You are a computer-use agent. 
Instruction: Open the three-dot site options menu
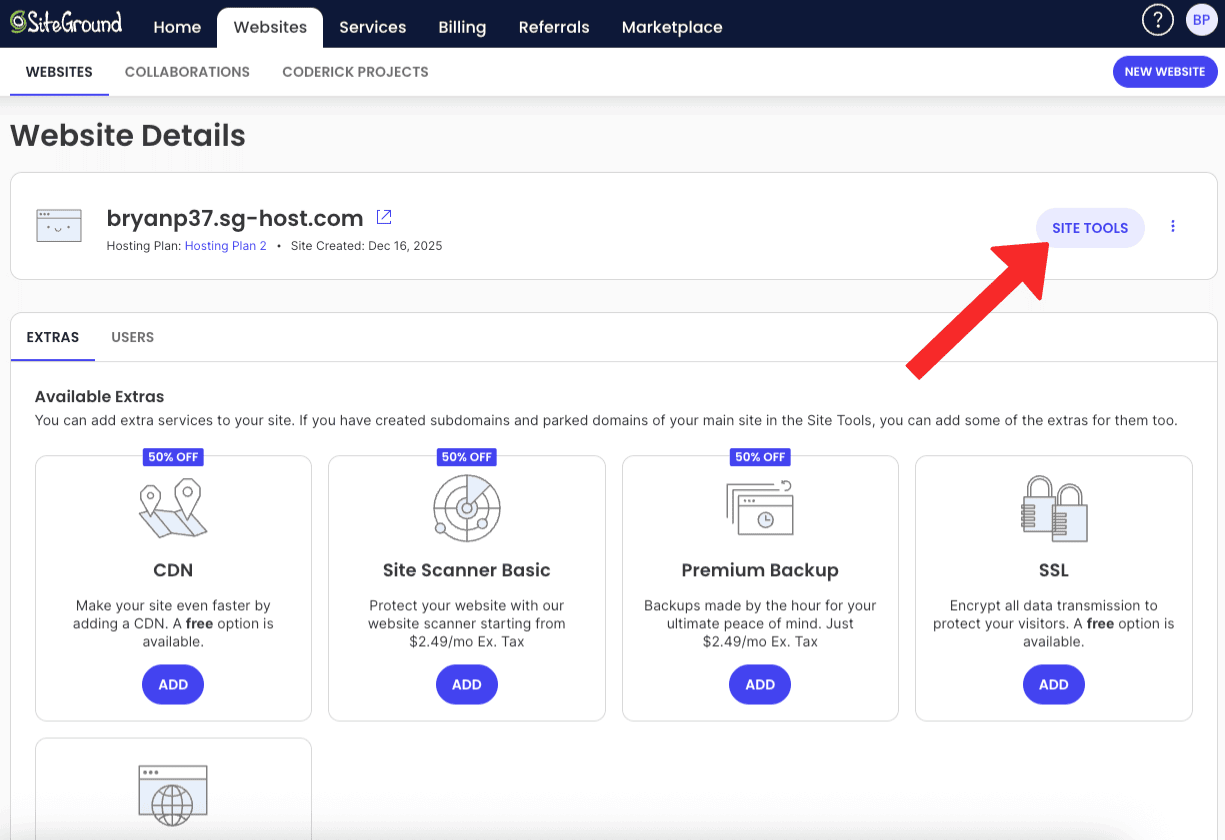pyautogui.click(x=1173, y=226)
